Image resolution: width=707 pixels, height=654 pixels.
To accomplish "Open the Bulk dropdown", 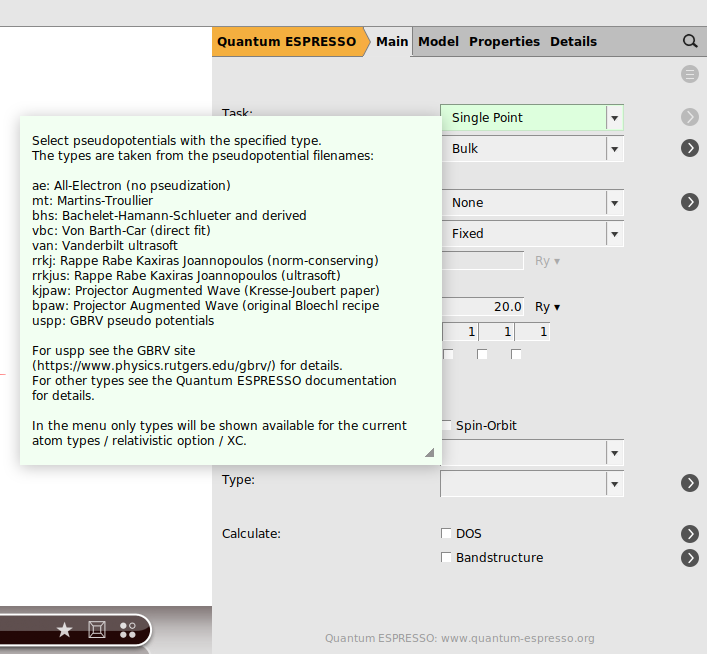I will [x=533, y=149].
